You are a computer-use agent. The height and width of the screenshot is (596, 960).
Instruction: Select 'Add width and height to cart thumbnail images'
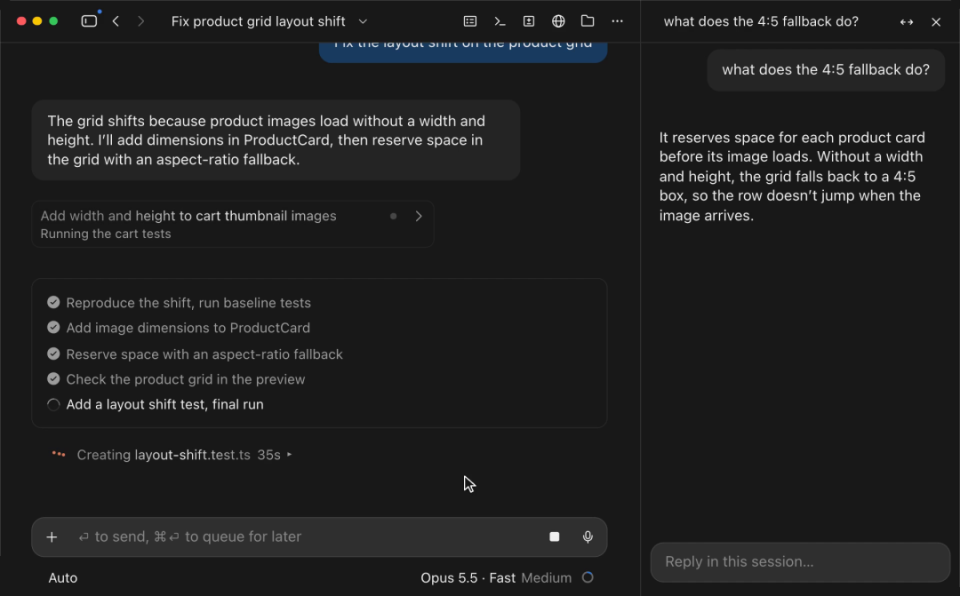click(x=189, y=216)
